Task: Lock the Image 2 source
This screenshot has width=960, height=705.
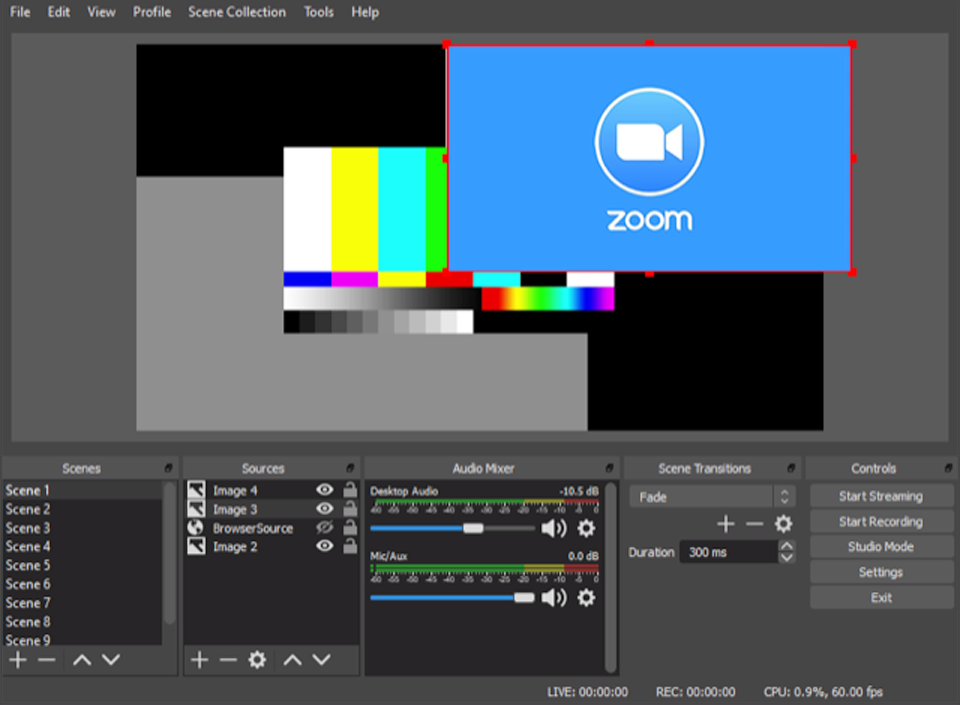Action: point(350,546)
